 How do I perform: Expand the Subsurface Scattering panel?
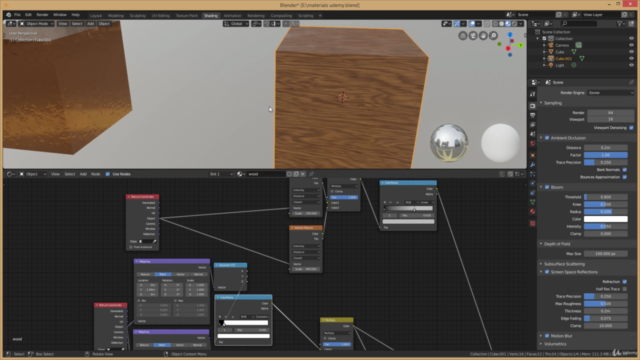pyautogui.click(x=564, y=264)
